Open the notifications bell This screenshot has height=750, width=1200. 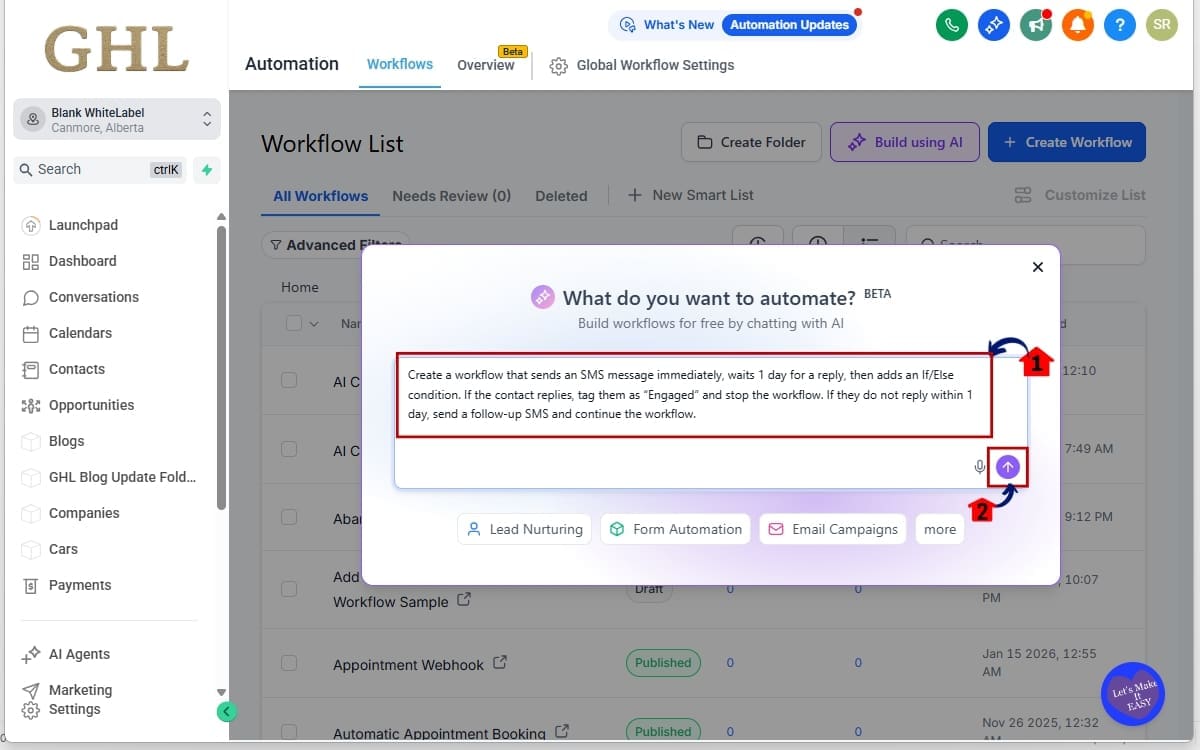tap(1077, 25)
